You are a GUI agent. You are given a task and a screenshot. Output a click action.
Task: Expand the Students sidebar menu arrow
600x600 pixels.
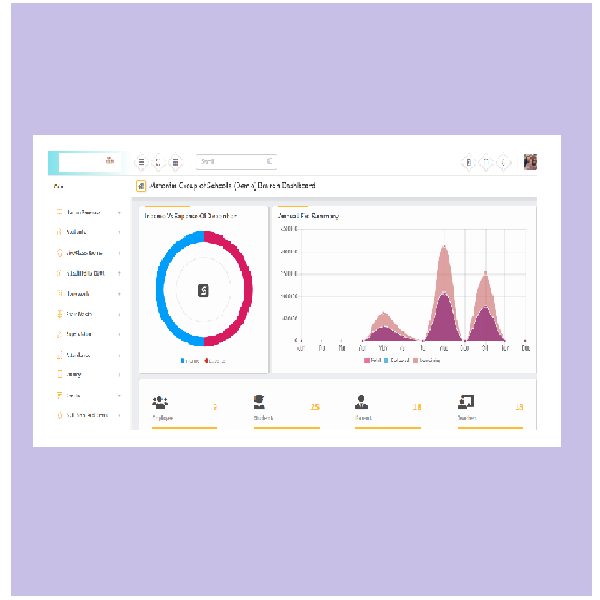pos(120,232)
